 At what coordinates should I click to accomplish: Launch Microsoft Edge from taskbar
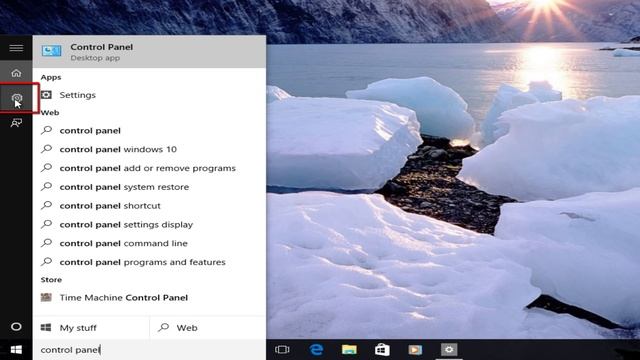[x=316, y=350]
